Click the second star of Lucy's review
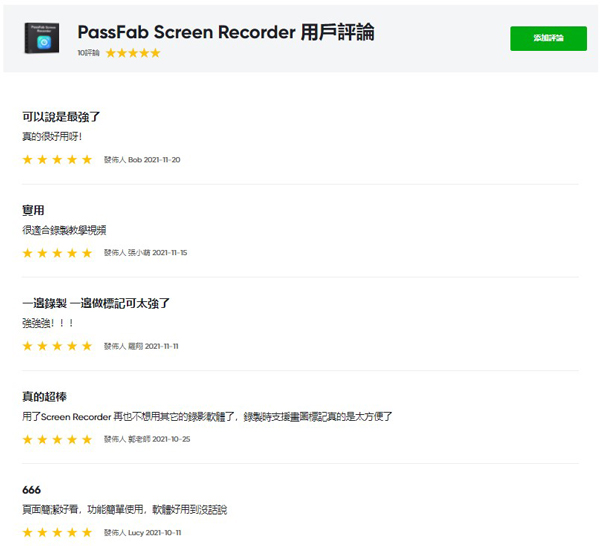Screen dimensions: 600x546 (42, 533)
